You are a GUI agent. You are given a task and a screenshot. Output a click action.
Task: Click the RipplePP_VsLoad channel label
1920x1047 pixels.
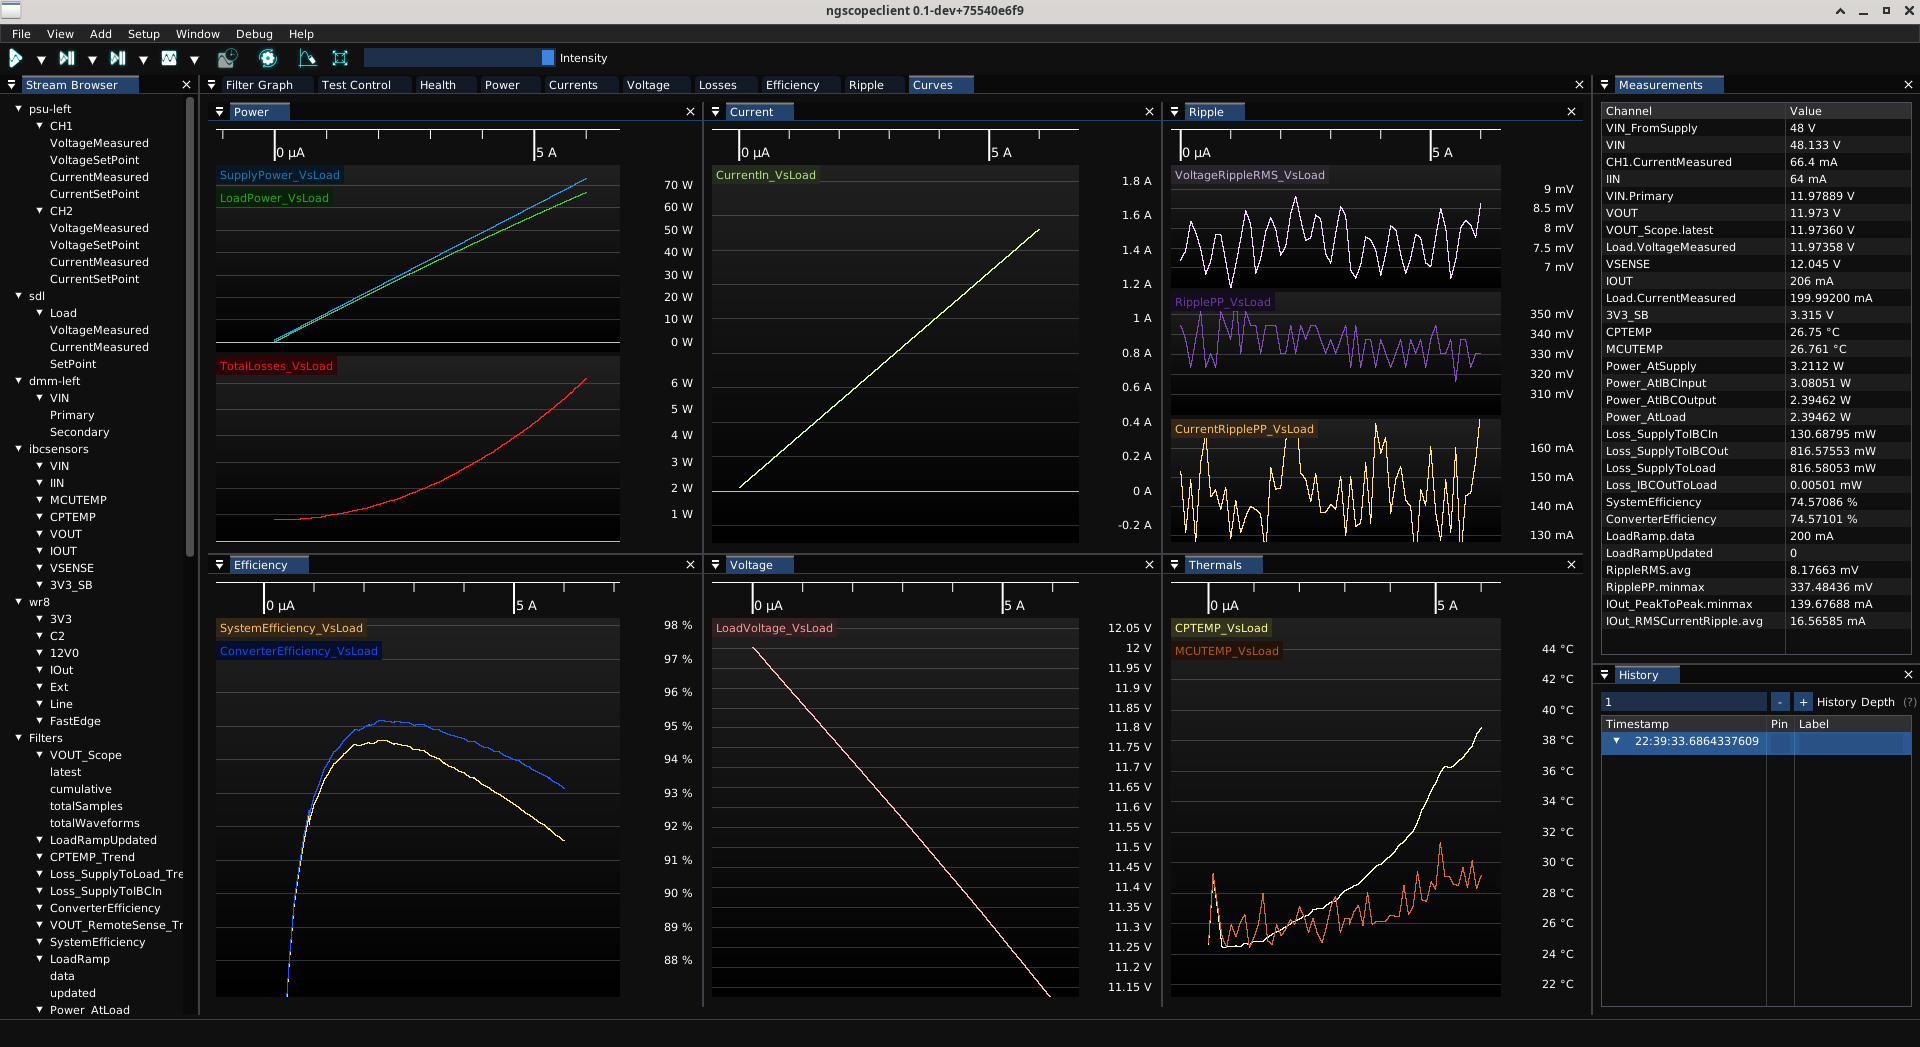click(x=1223, y=302)
